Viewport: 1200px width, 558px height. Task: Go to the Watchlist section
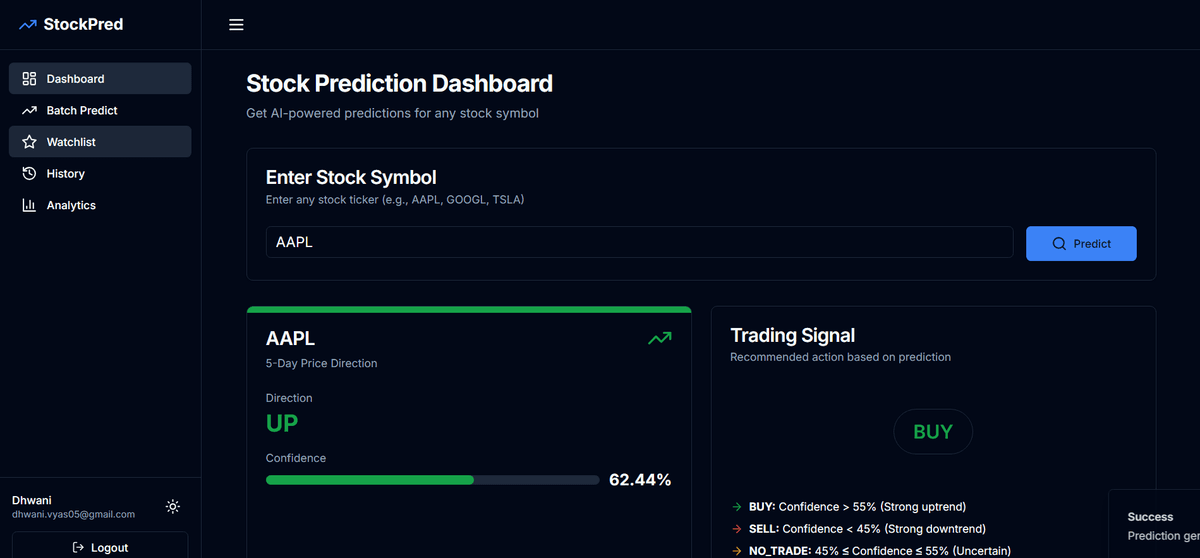tap(71, 142)
